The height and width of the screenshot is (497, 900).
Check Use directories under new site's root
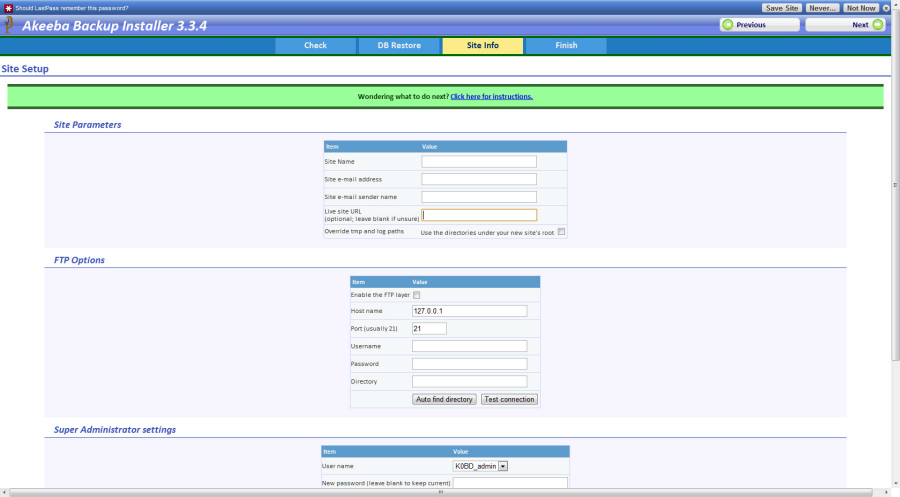pos(561,232)
